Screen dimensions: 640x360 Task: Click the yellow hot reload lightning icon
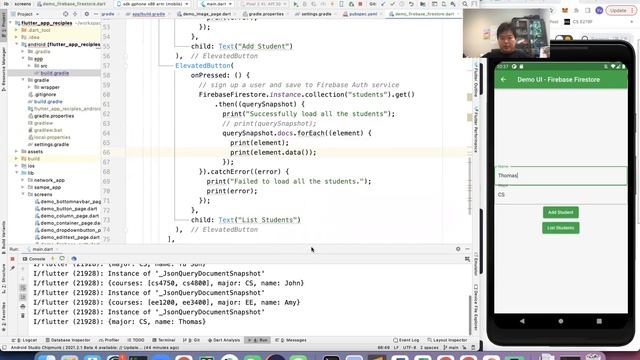[52, 259]
